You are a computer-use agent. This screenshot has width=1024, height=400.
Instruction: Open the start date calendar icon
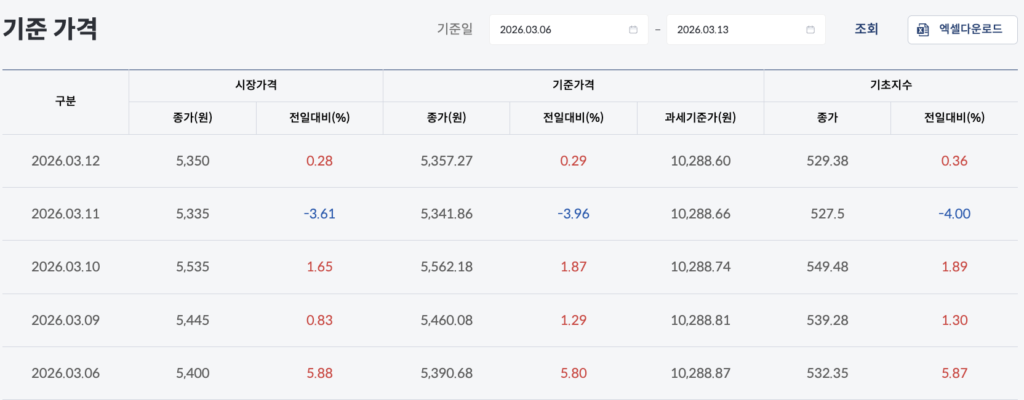pos(632,29)
